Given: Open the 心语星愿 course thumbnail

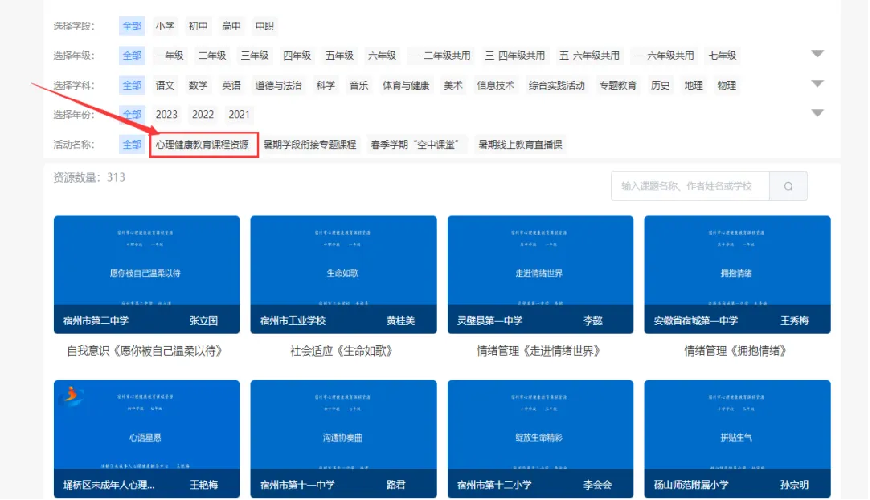Looking at the screenshot, I should click(147, 439).
